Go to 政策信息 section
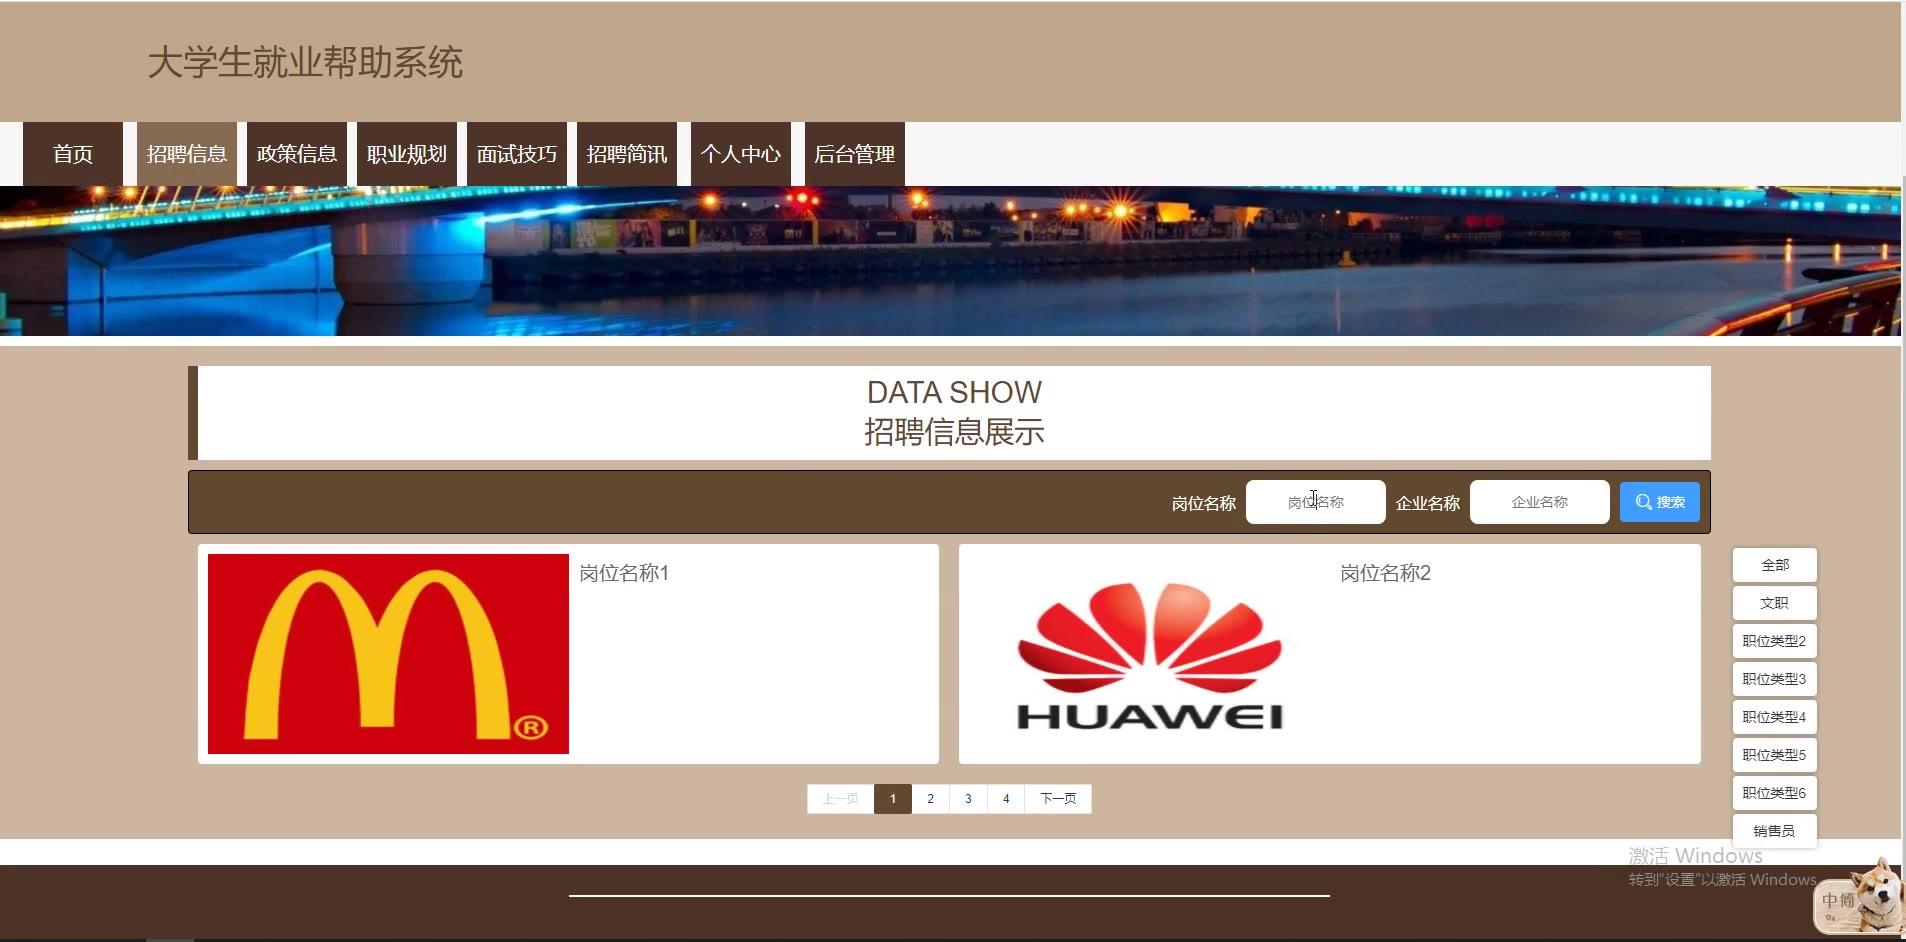 297,154
